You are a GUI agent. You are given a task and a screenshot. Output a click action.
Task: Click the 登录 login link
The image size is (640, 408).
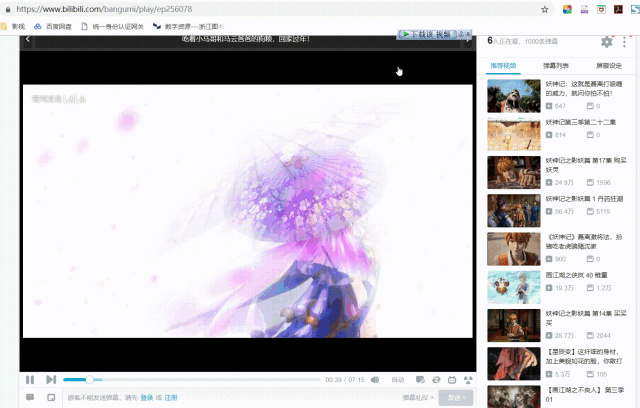(147, 397)
